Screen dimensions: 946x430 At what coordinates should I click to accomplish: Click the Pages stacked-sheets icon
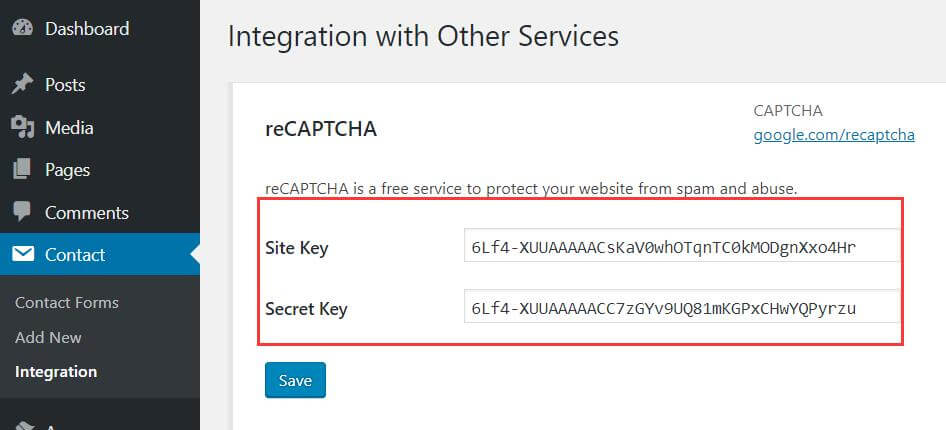(22, 170)
